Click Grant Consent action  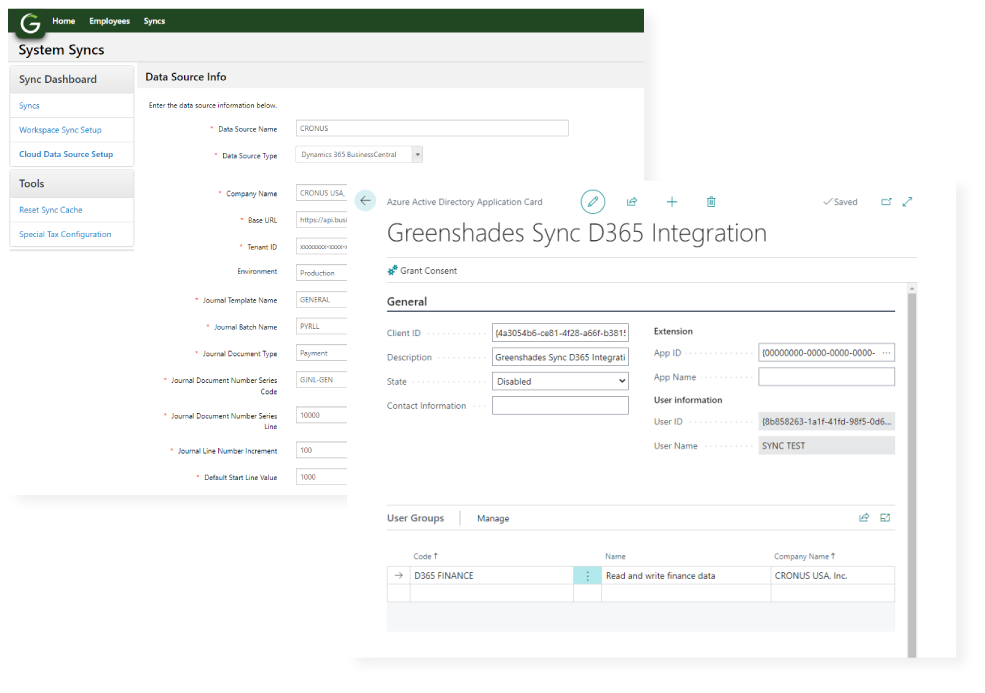pos(428,271)
